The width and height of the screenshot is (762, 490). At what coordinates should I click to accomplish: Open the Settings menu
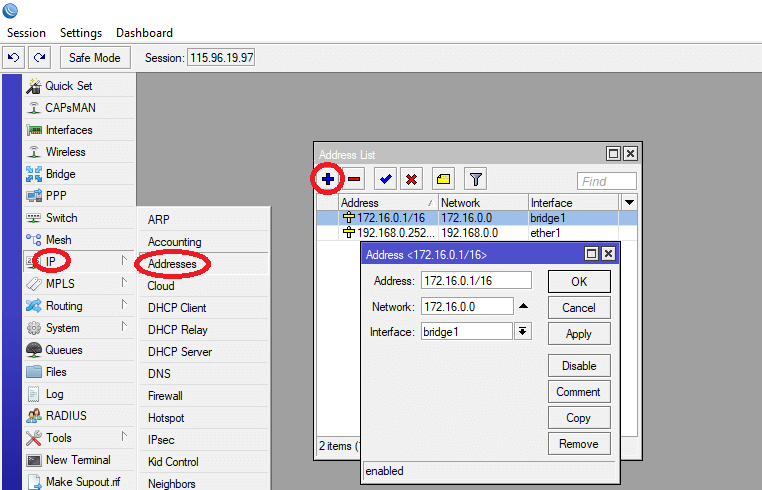point(81,33)
